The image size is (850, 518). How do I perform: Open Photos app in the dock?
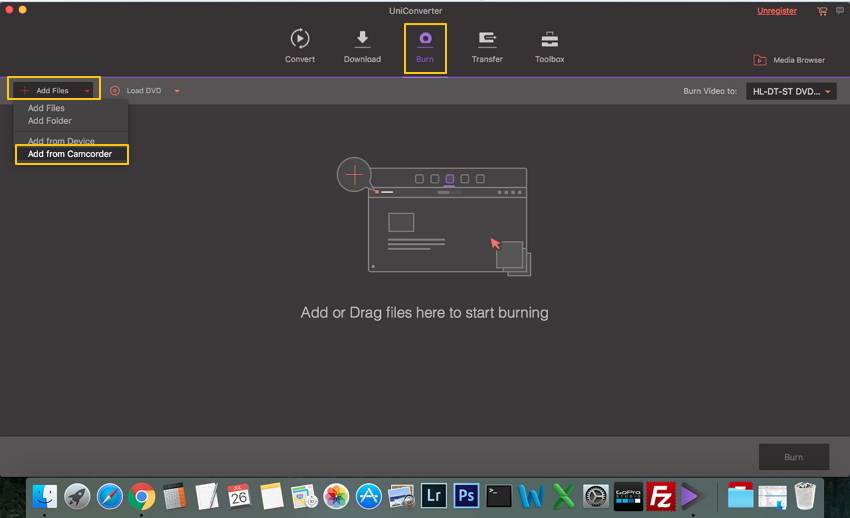click(336, 496)
